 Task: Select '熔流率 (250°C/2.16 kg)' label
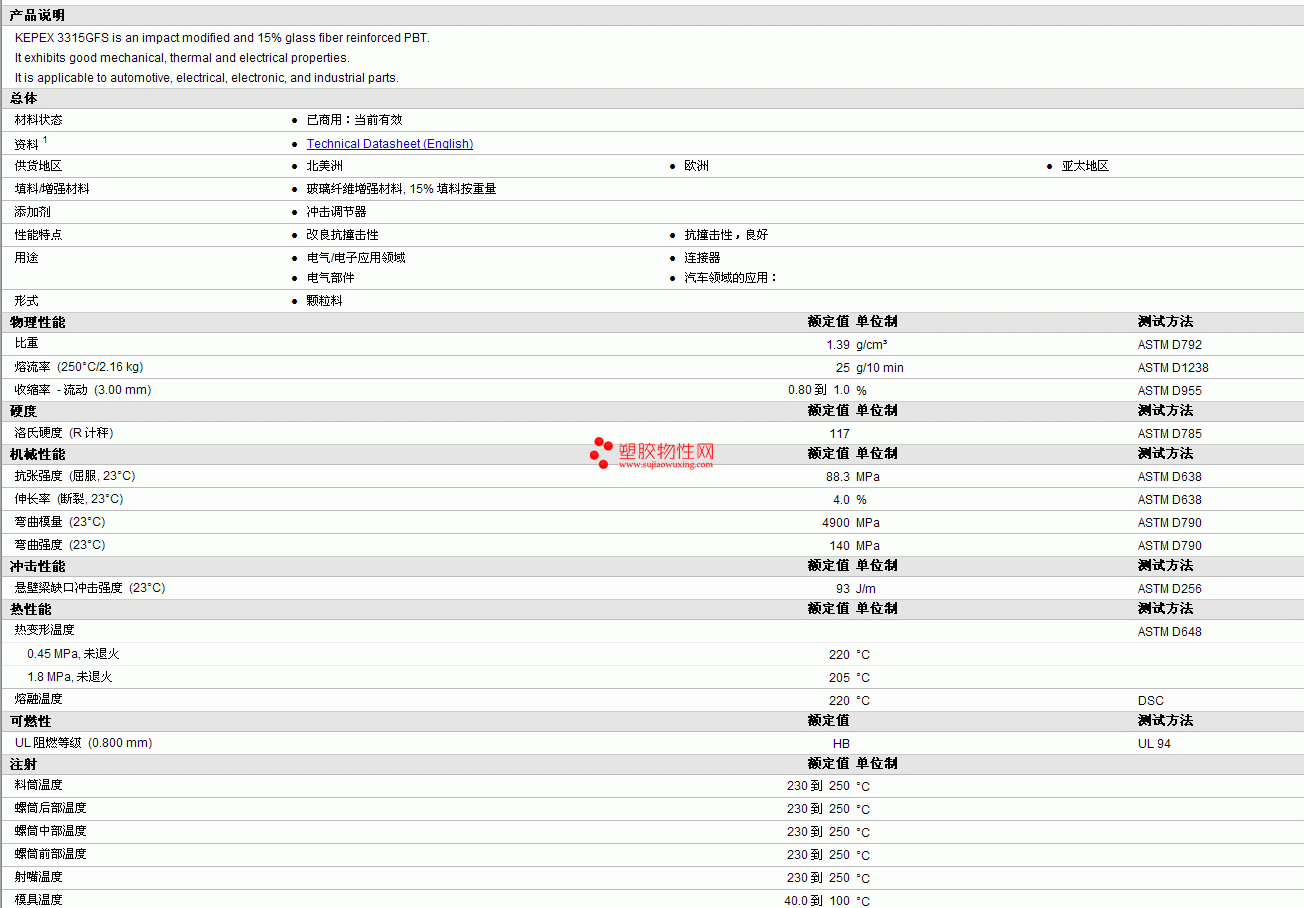(x=79, y=367)
